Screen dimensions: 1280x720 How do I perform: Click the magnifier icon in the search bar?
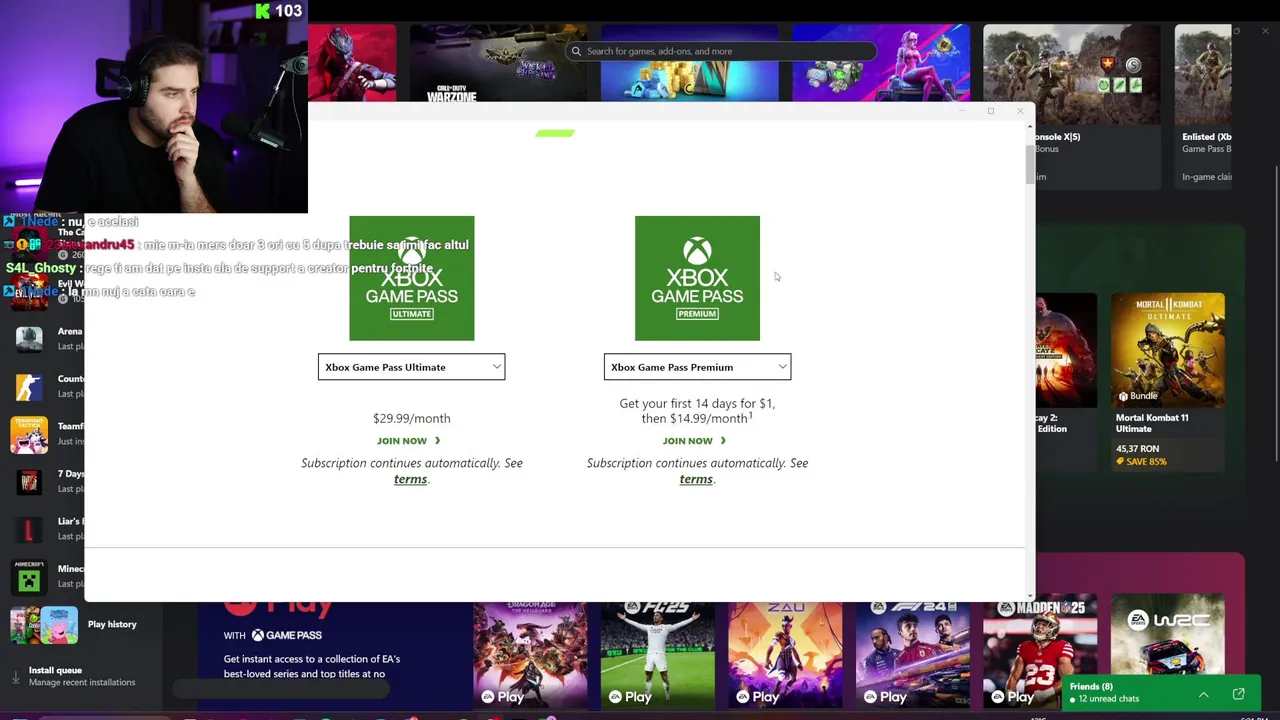click(x=576, y=51)
